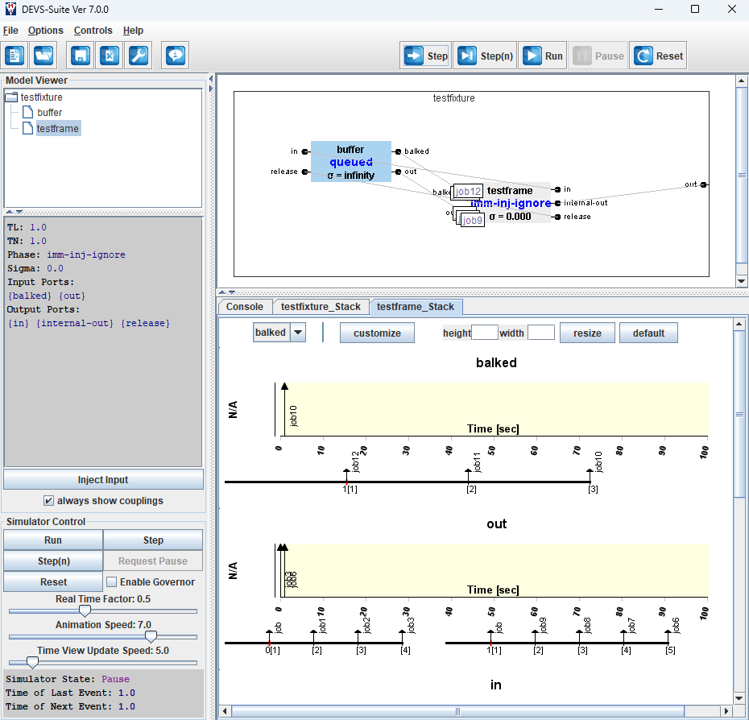Switch to the Console tab

pos(244,307)
